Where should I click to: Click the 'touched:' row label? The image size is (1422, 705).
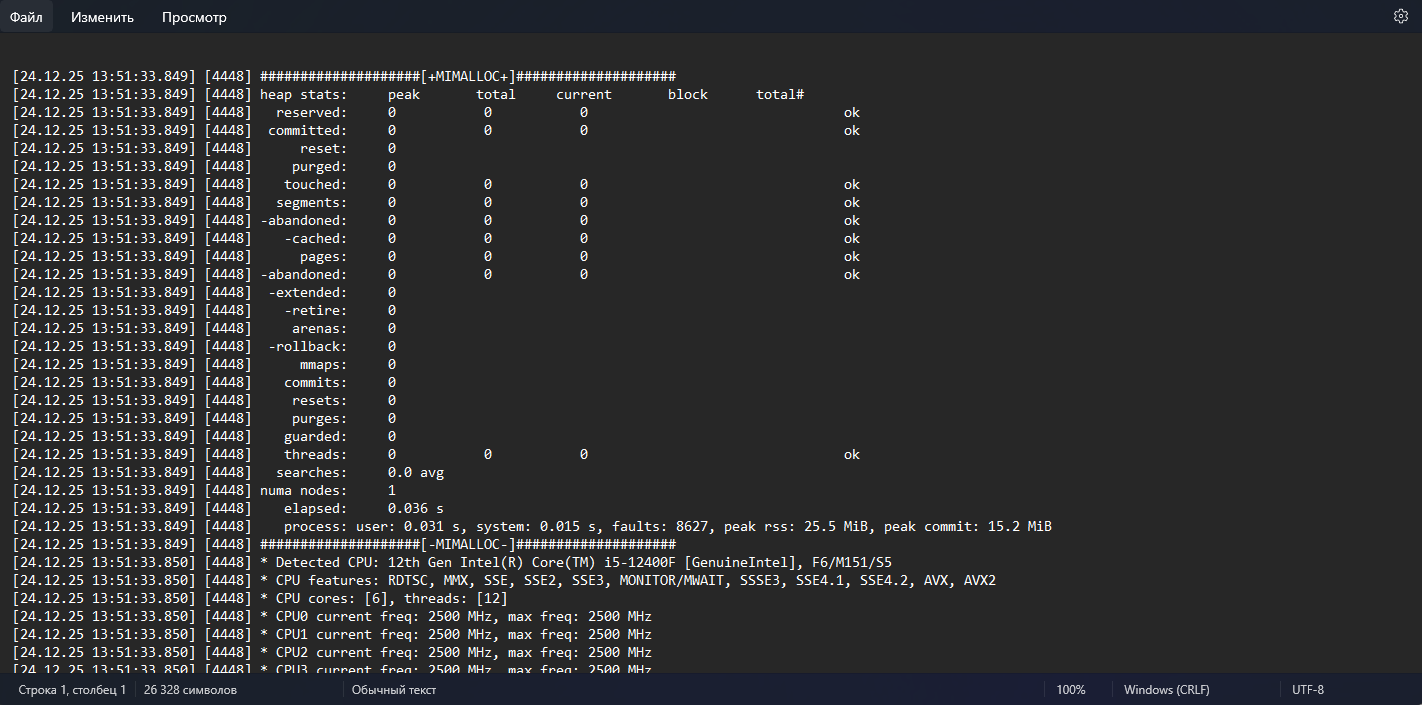pyautogui.click(x=316, y=184)
